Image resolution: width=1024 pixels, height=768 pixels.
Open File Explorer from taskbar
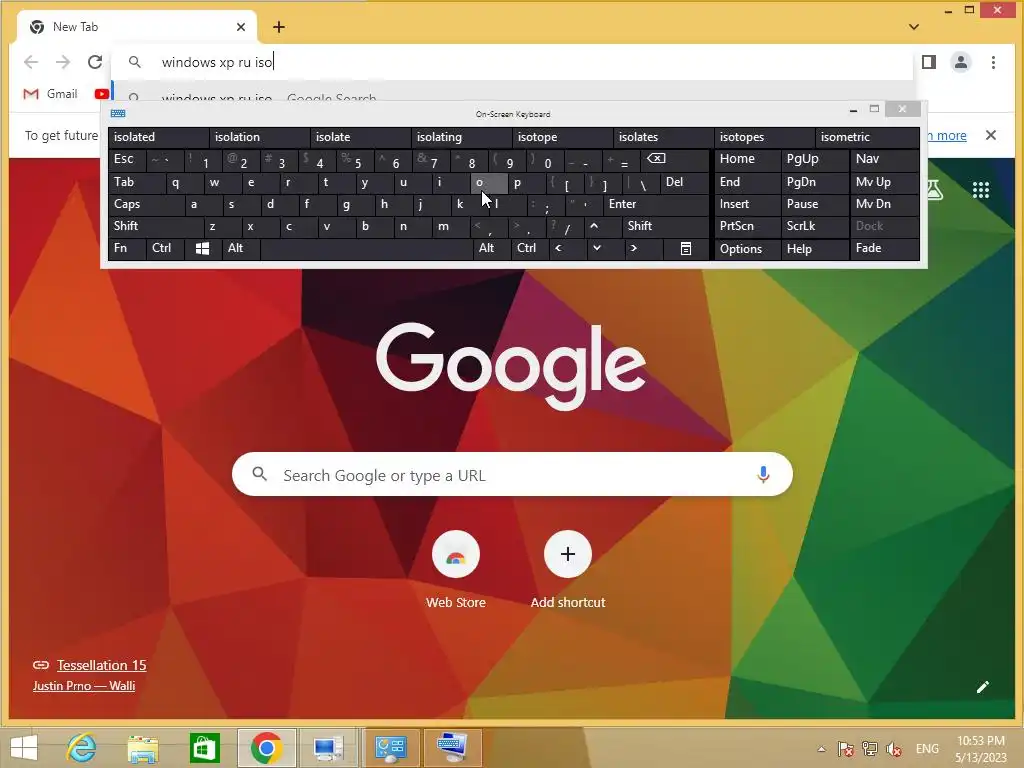(x=143, y=748)
